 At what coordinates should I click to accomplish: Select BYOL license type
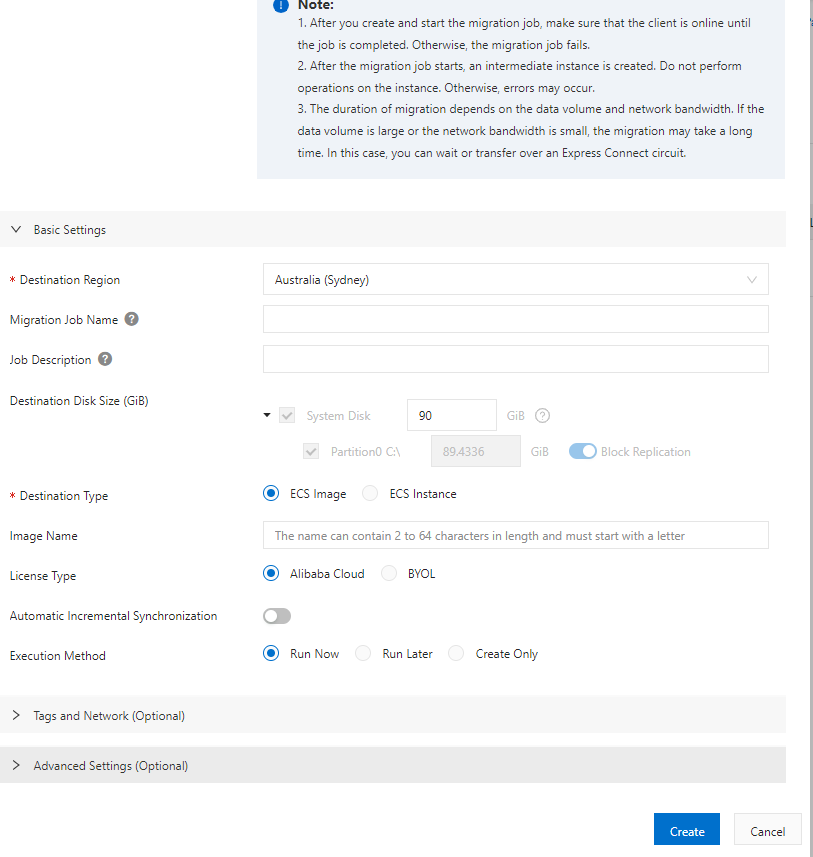pos(389,574)
